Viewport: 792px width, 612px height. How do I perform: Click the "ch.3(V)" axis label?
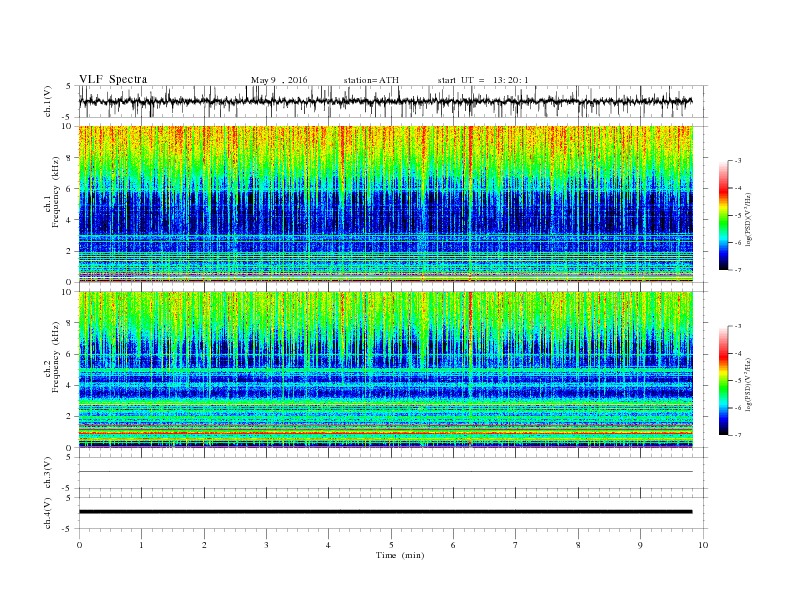click(47, 473)
